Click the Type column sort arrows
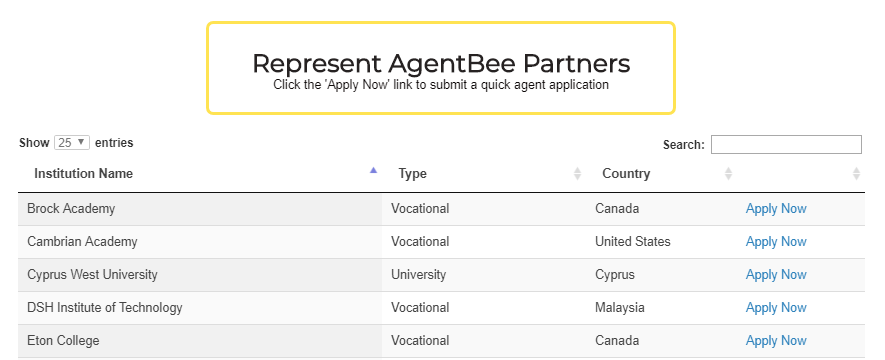Screen dimensions: 885x360 577,174
